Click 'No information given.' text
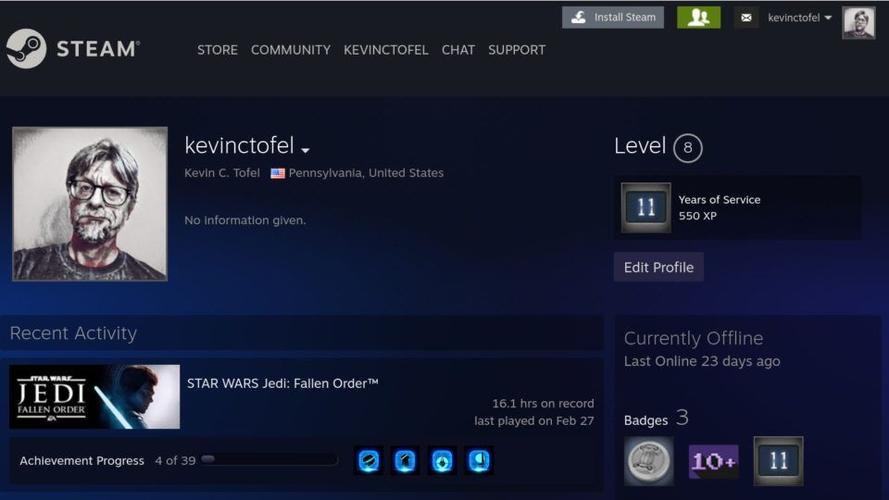Viewport: 889px width, 500px height. pos(245,220)
